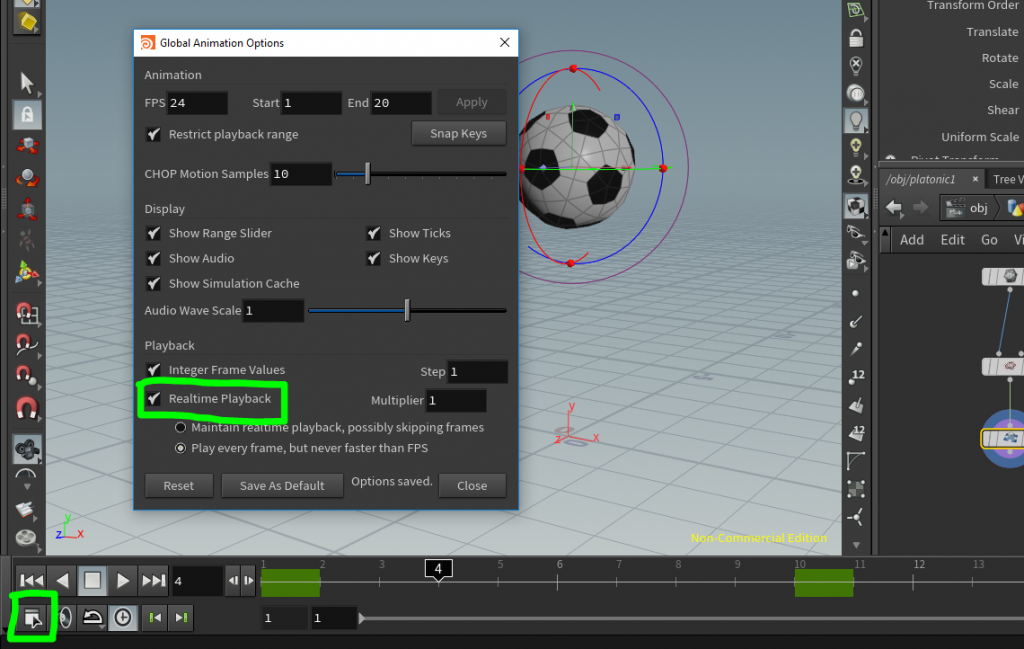Viewport: 1024px width, 649px height.
Task: Select Maintain realtime playback radio option
Action: pos(181,426)
